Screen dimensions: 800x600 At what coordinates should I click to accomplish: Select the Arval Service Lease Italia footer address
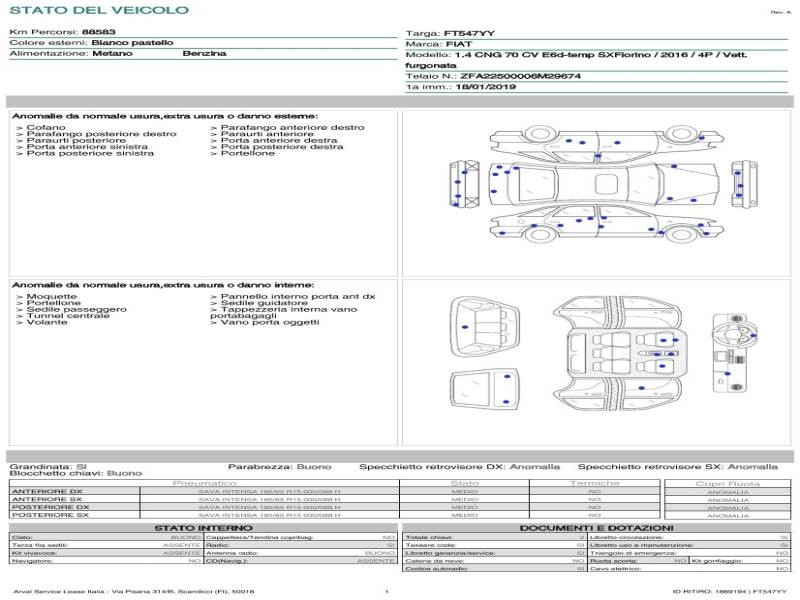point(134,592)
